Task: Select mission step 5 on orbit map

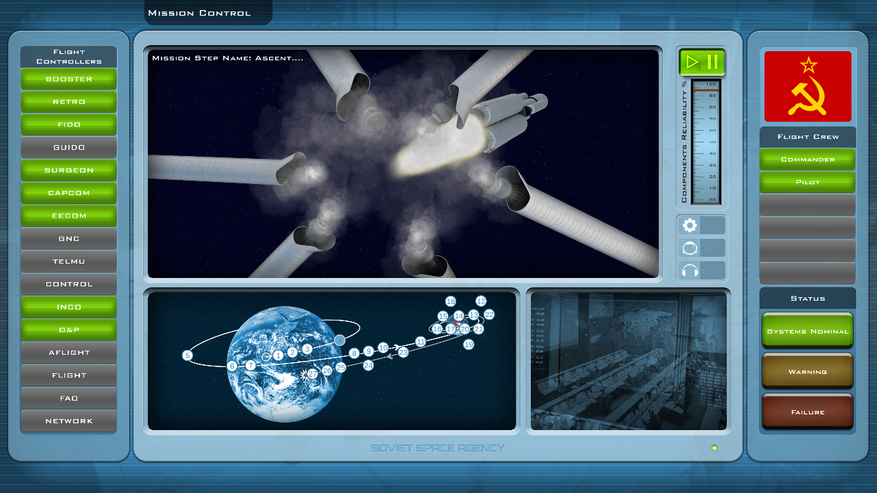Action: [x=187, y=355]
